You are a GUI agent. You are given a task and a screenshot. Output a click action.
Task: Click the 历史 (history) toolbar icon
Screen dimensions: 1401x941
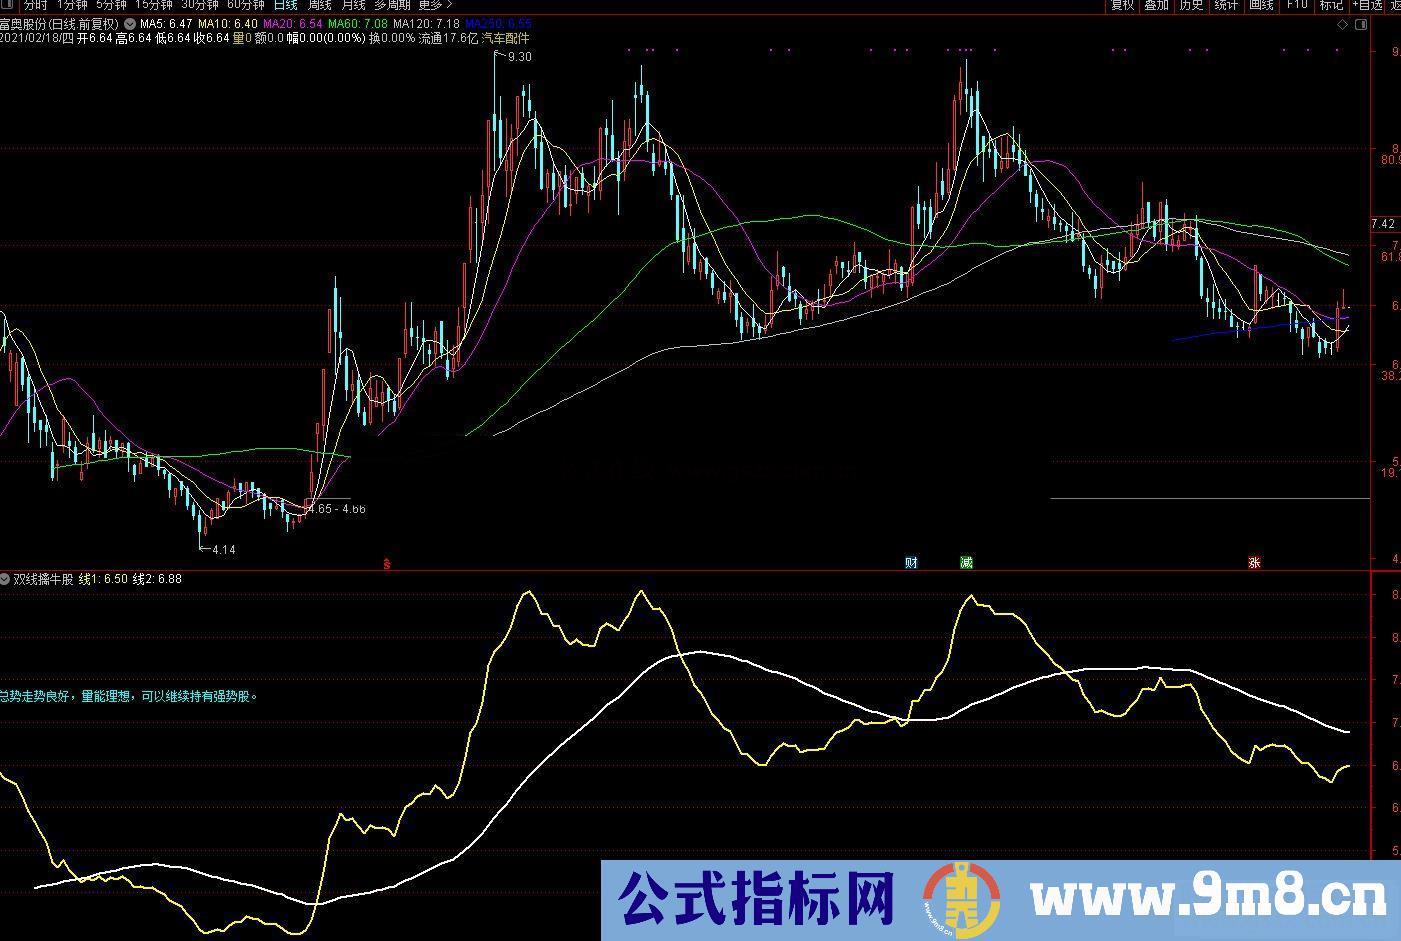coord(1192,6)
